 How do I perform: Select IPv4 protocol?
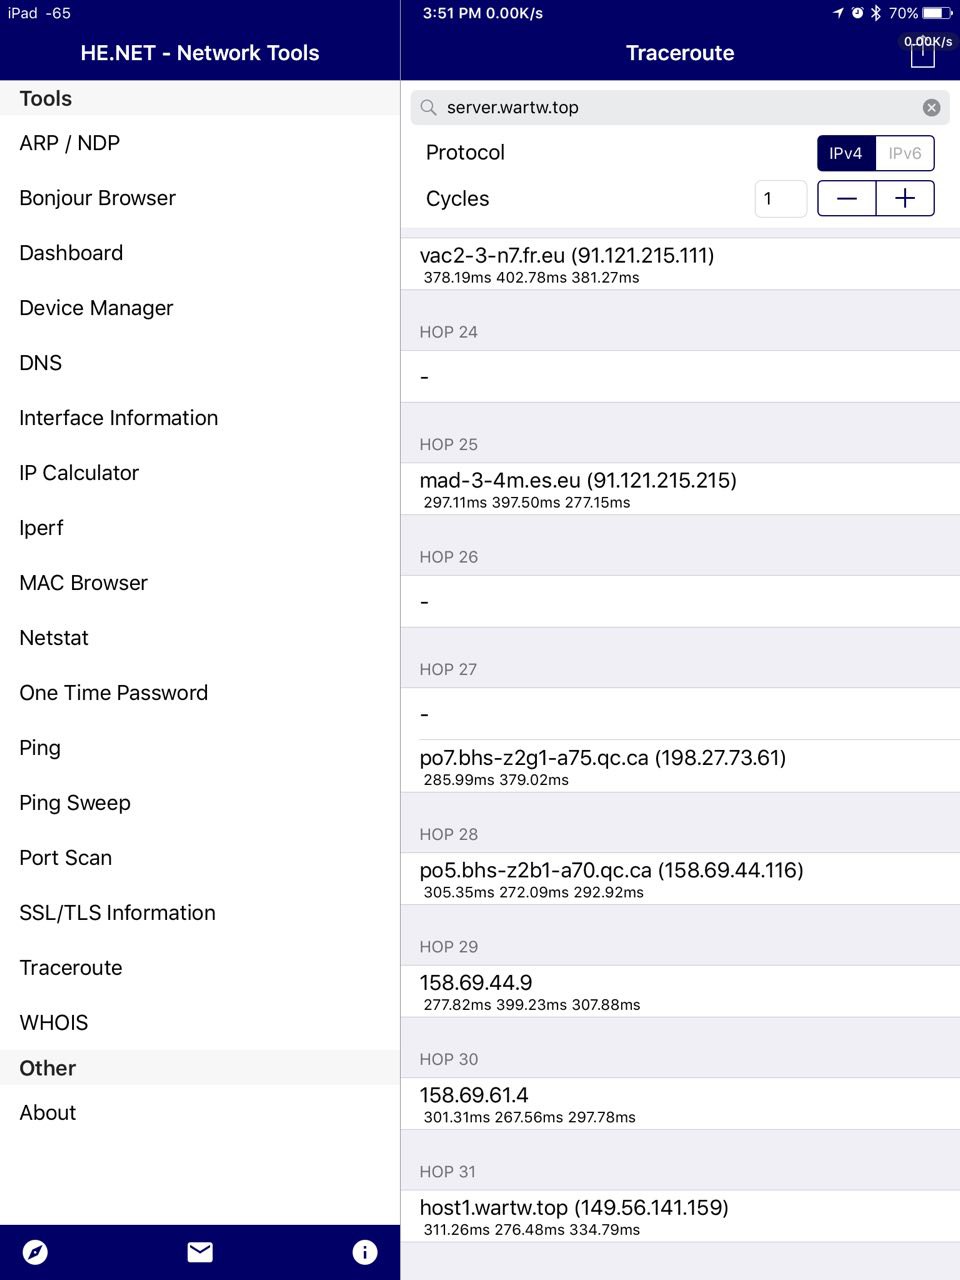pyautogui.click(x=846, y=153)
